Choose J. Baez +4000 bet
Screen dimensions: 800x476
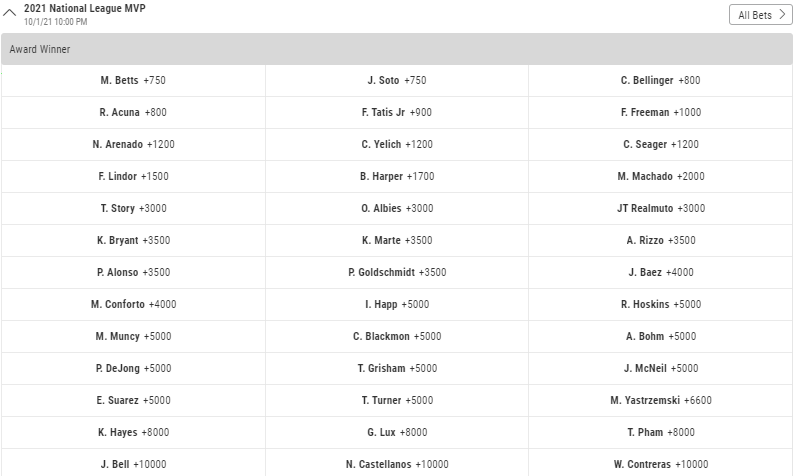coord(661,272)
